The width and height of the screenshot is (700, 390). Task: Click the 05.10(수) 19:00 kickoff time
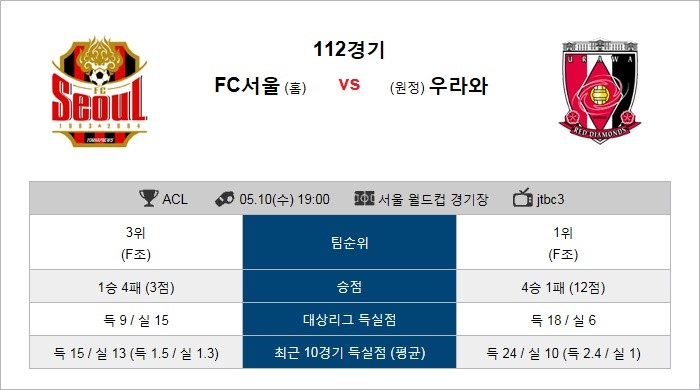pyautogui.click(x=284, y=199)
